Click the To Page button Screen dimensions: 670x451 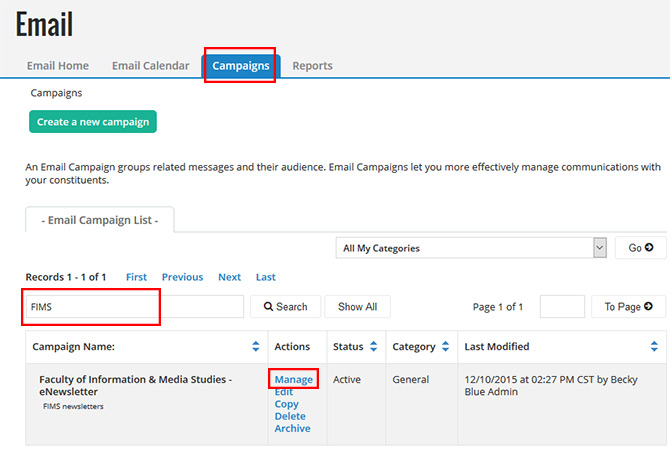click(x=628, y=307)
